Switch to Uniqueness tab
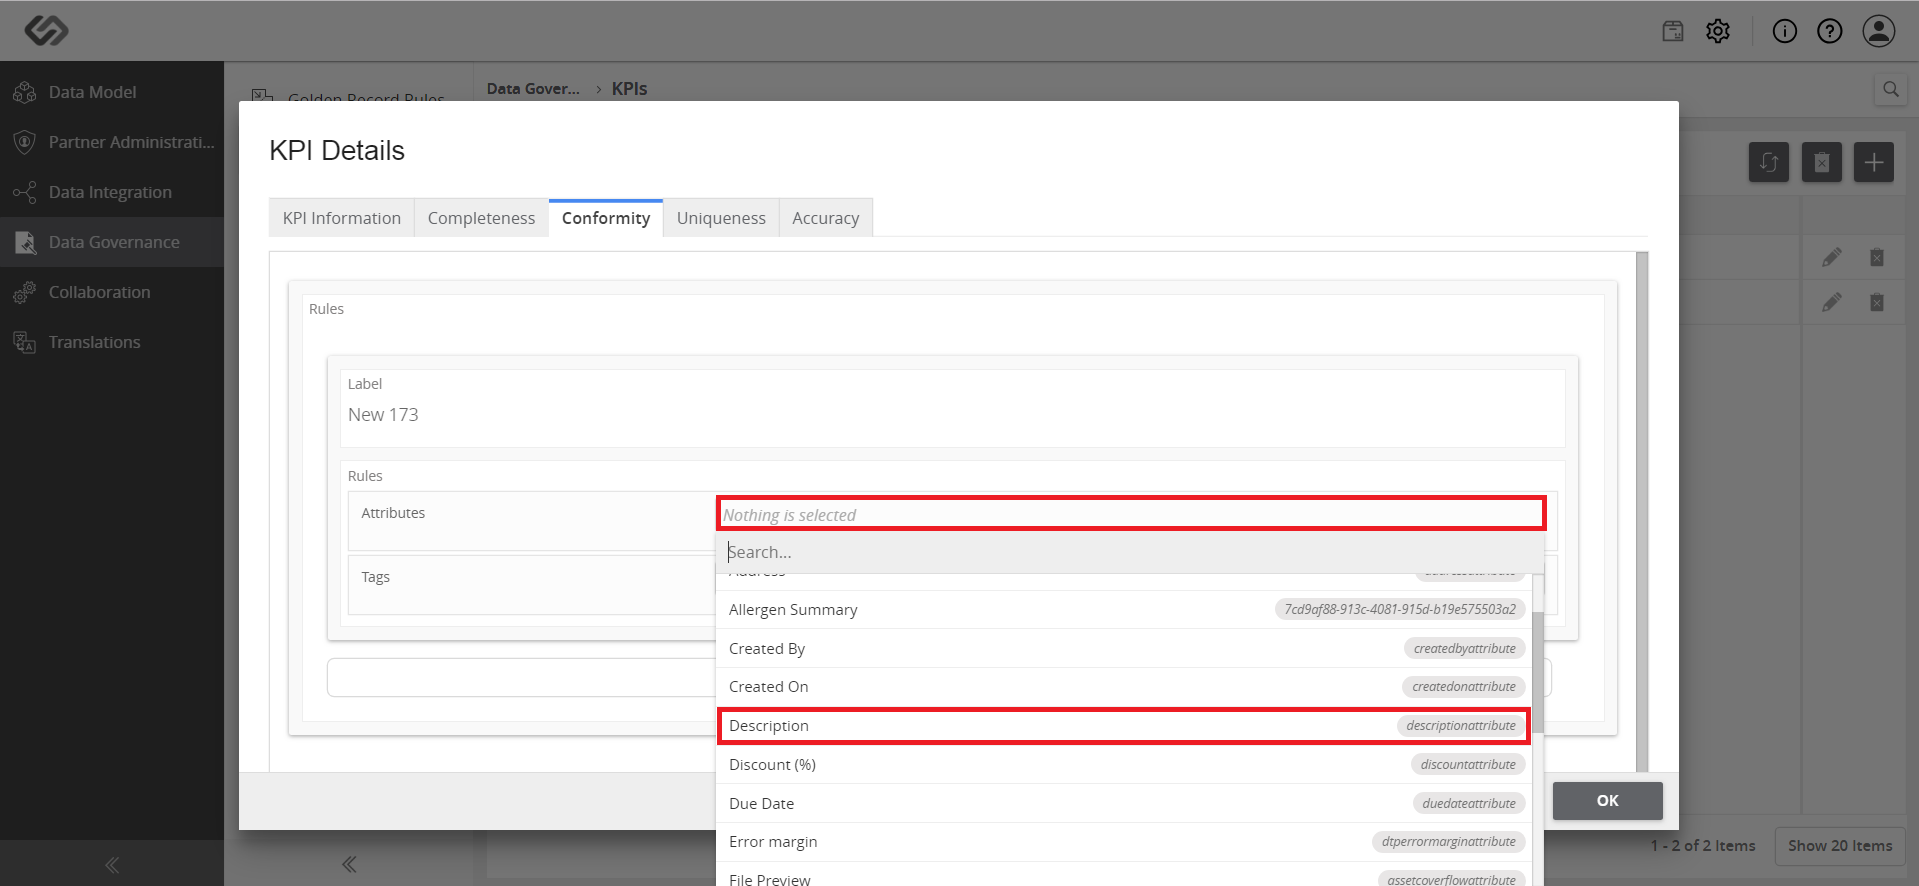Screen dimensions: 1919x886 [x=721, y=218]
